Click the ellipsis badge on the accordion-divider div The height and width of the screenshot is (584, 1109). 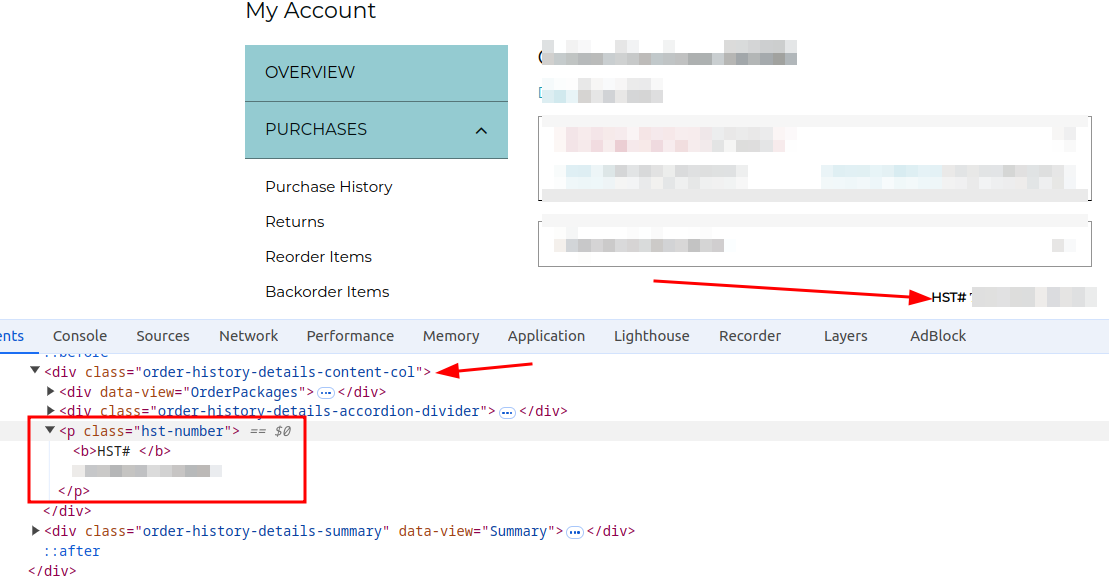tap(507, 412)
